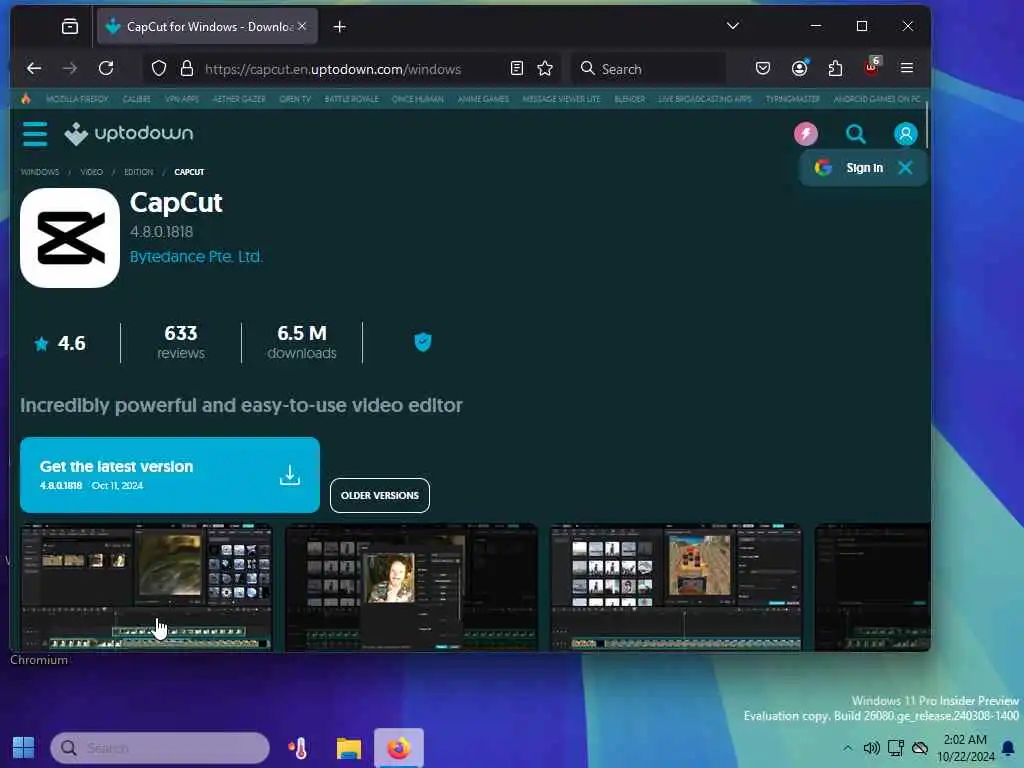Open the Uptodown hamburger menu

click(35, 134)
